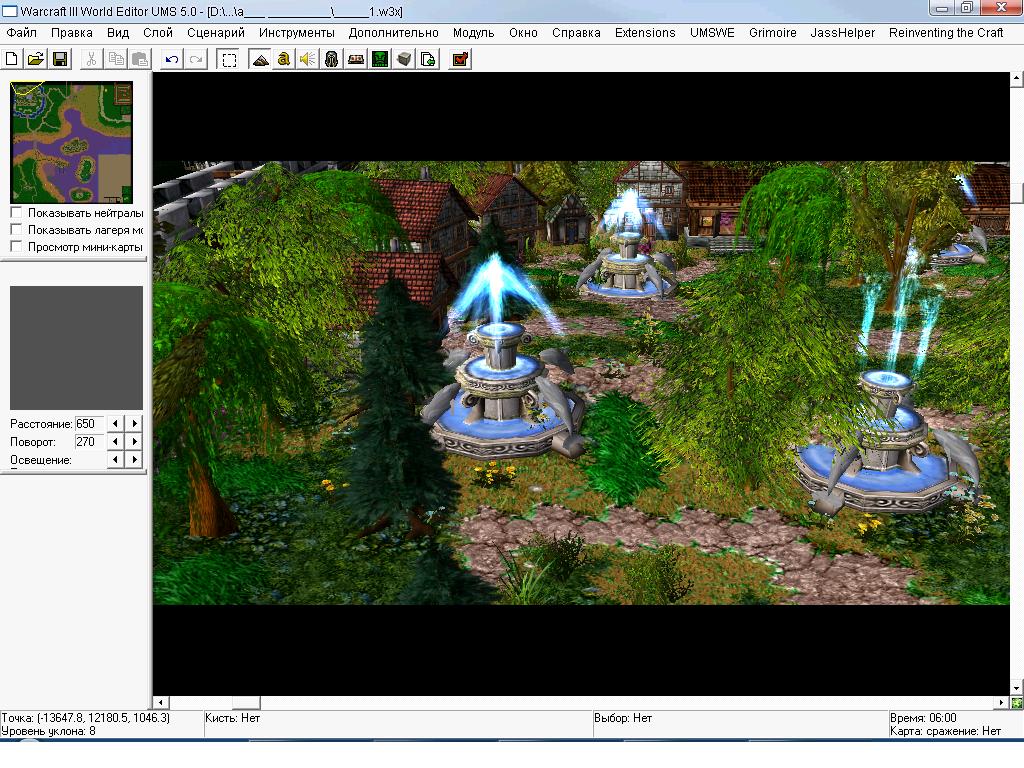
Task: Toggle the 'Показывать лагеря' checkbox
Action: click(16, 229)
